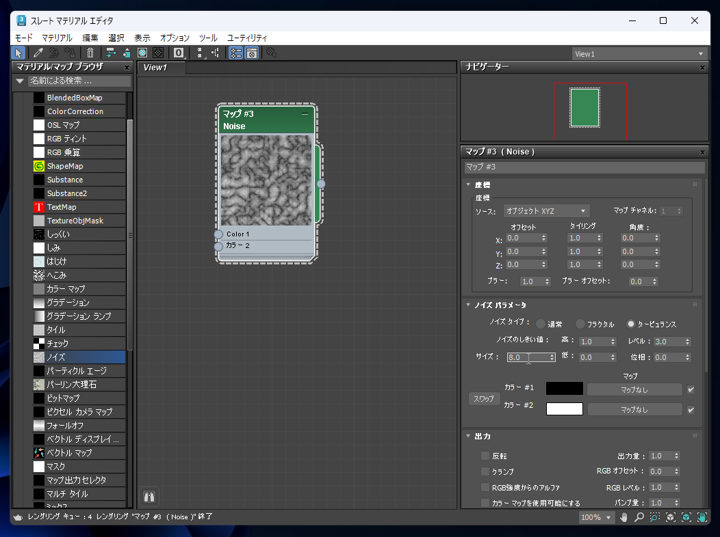Viewport: 720px width, 537px height.
Task: Activate the arrow select tool
Action: 19,53
